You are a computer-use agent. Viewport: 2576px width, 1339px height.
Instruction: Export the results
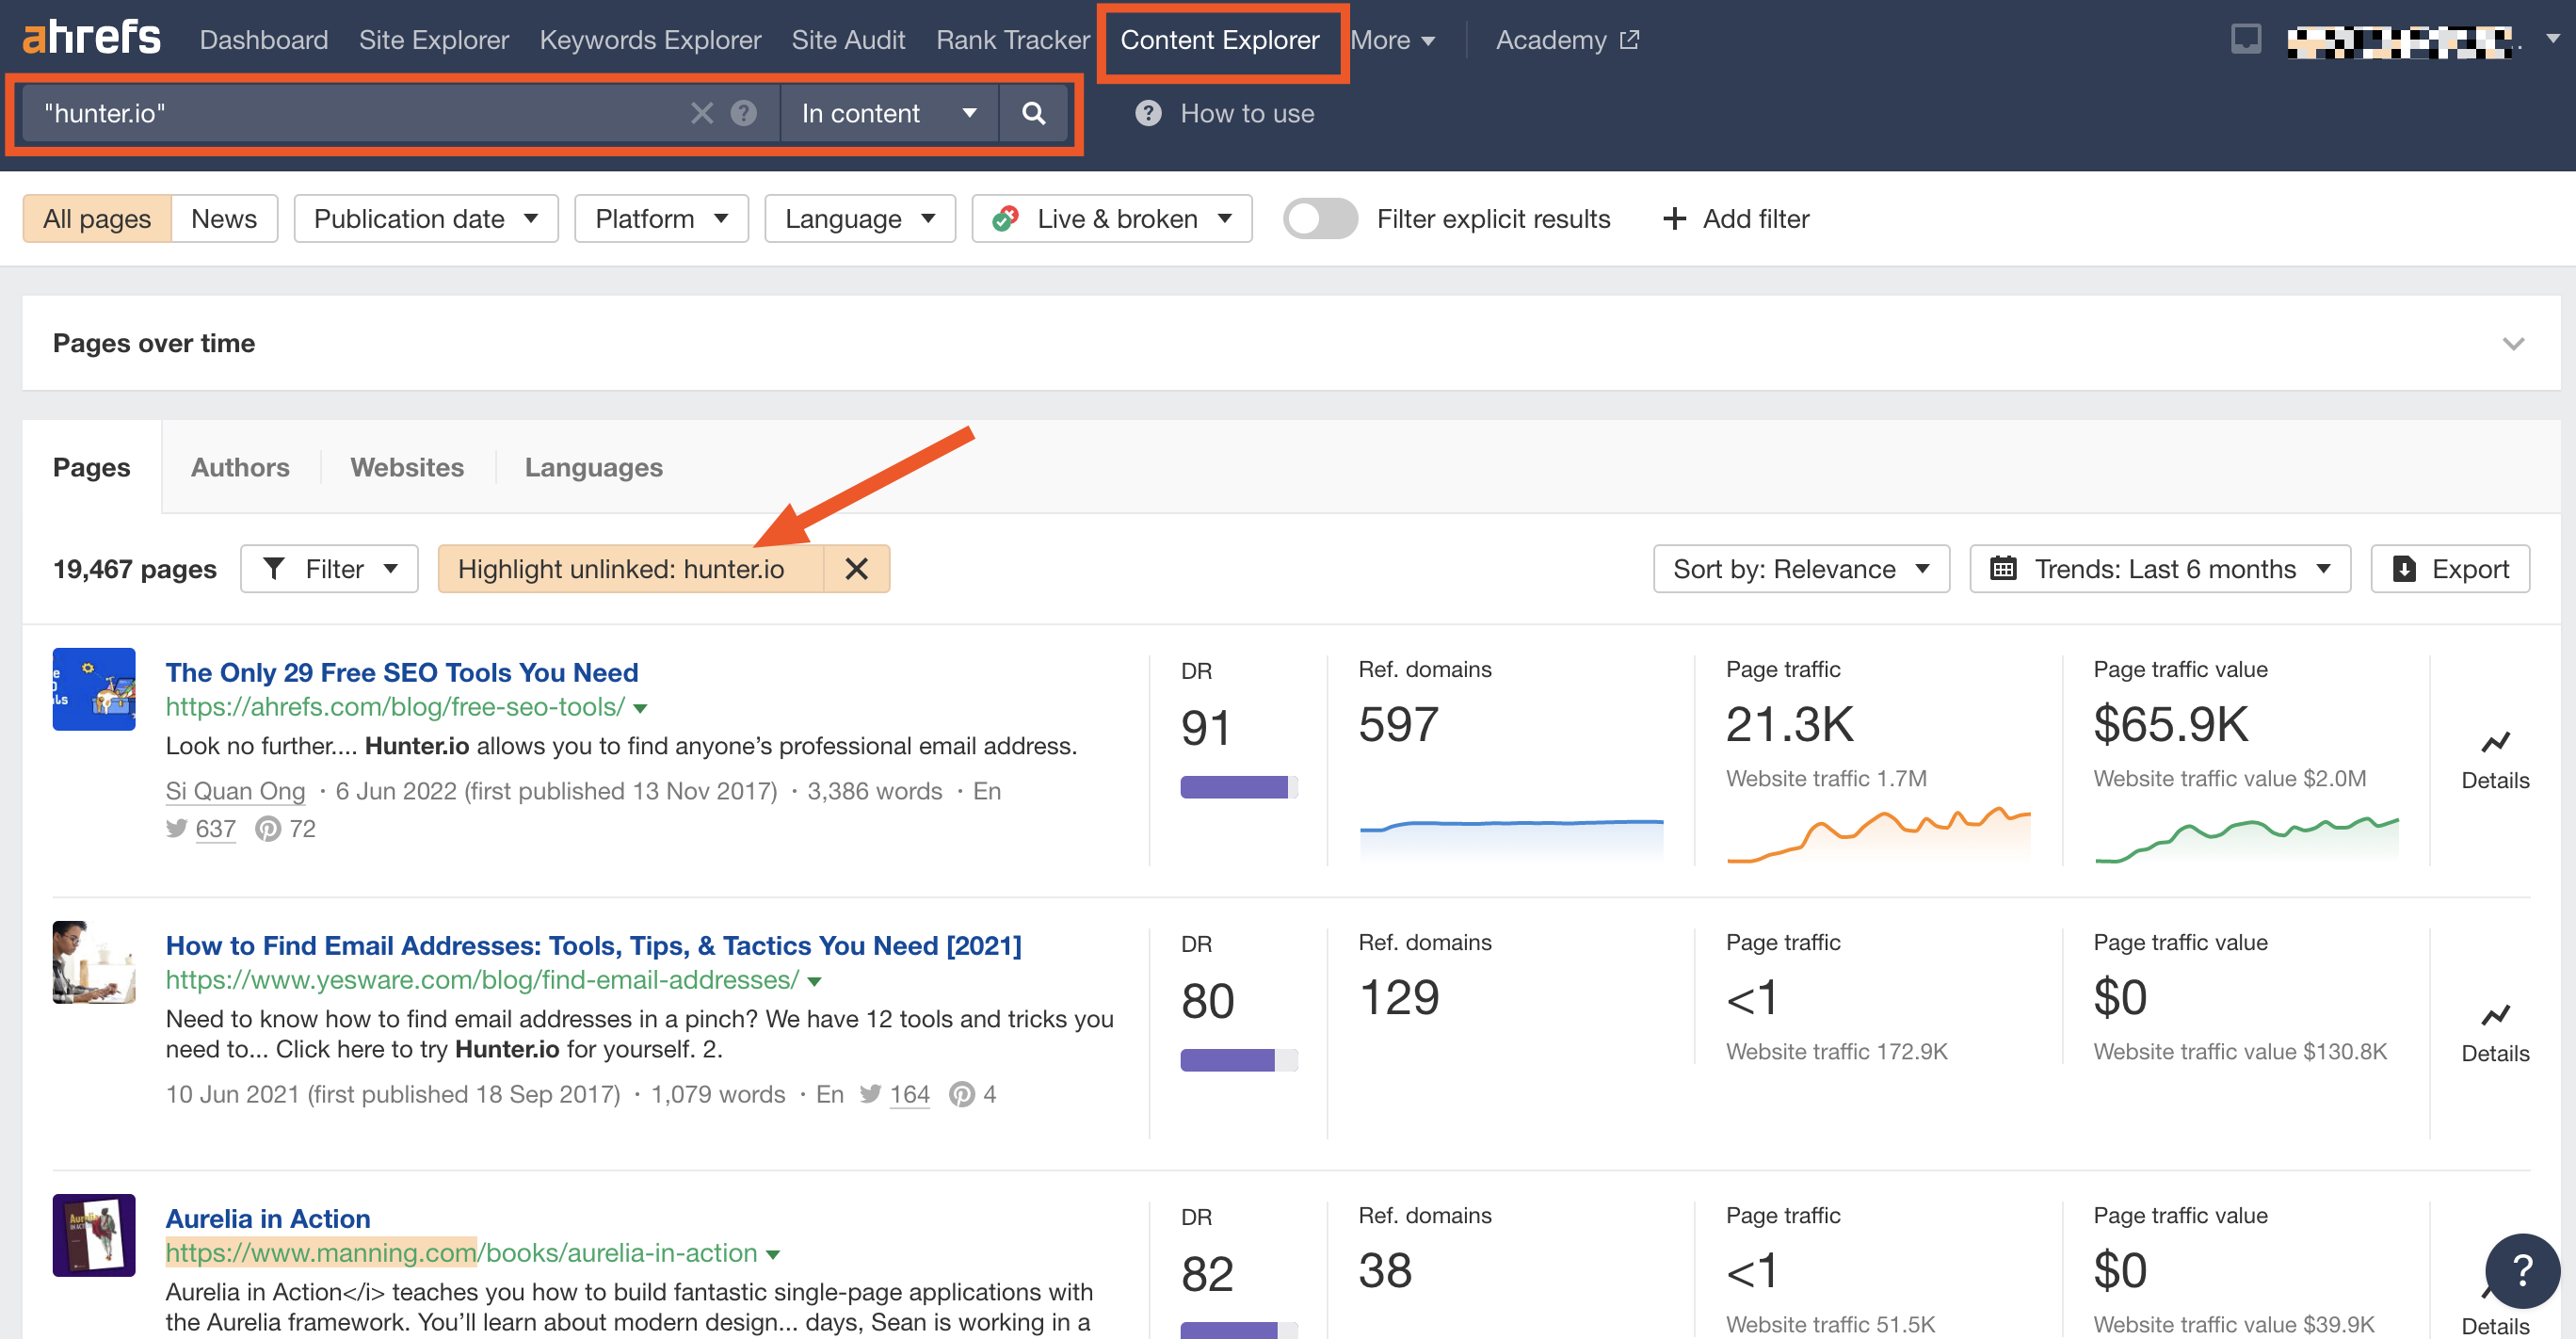tap(2449, 568)
